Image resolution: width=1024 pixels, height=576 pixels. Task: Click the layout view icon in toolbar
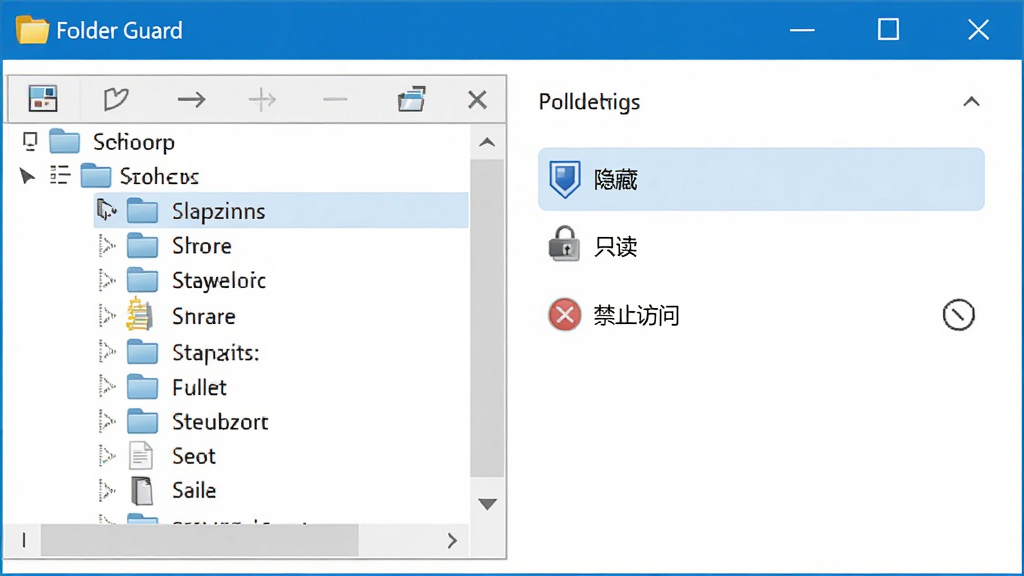click(43, 99)
